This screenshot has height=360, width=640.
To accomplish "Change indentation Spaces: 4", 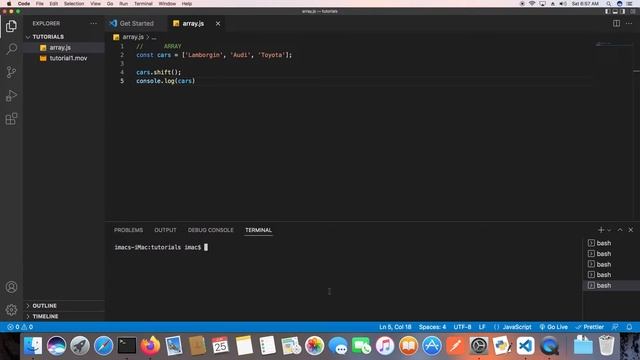I will click(x=432, y=327).
